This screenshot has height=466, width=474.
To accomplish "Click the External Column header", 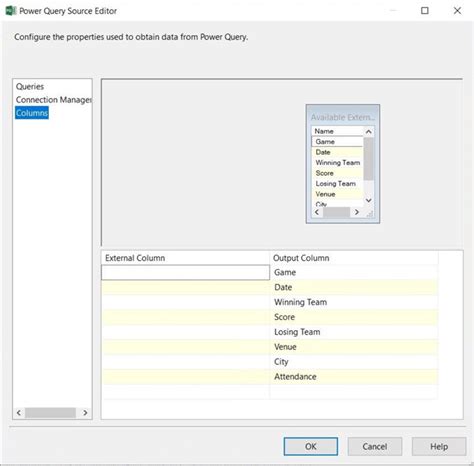I will point(185,258).
